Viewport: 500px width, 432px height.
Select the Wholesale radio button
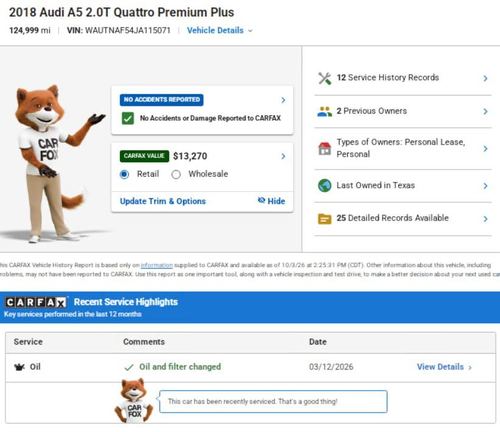176,174
